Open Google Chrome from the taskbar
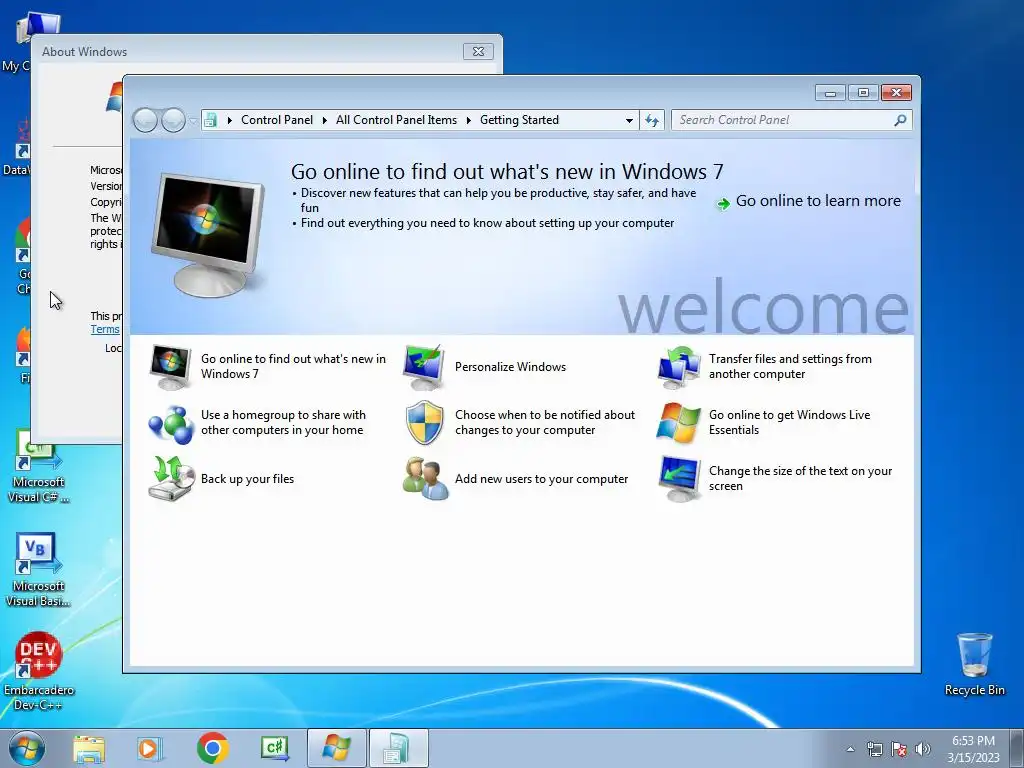 pyautogui.click(x=212, y=748)
